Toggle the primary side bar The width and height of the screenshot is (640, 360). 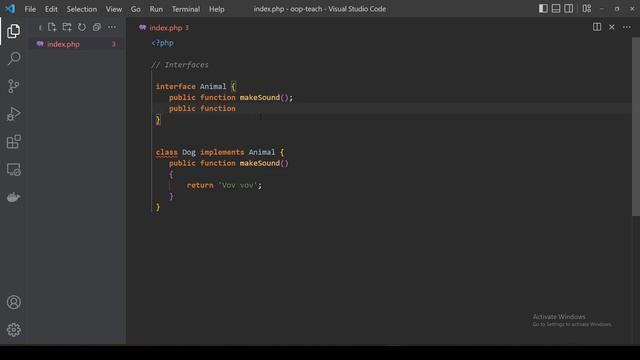543,9
